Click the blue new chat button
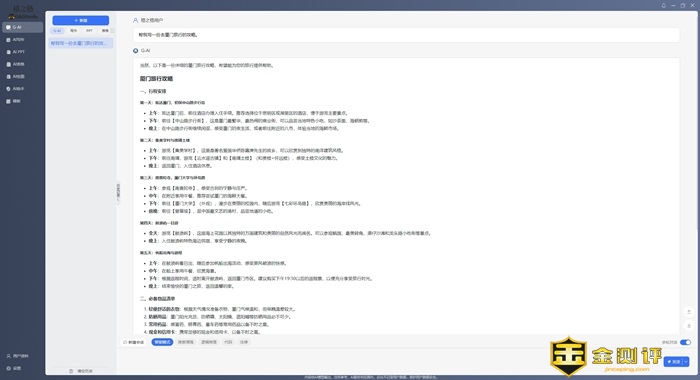The width and height of the screenshot is (700, 380). [x=81, y=21]
